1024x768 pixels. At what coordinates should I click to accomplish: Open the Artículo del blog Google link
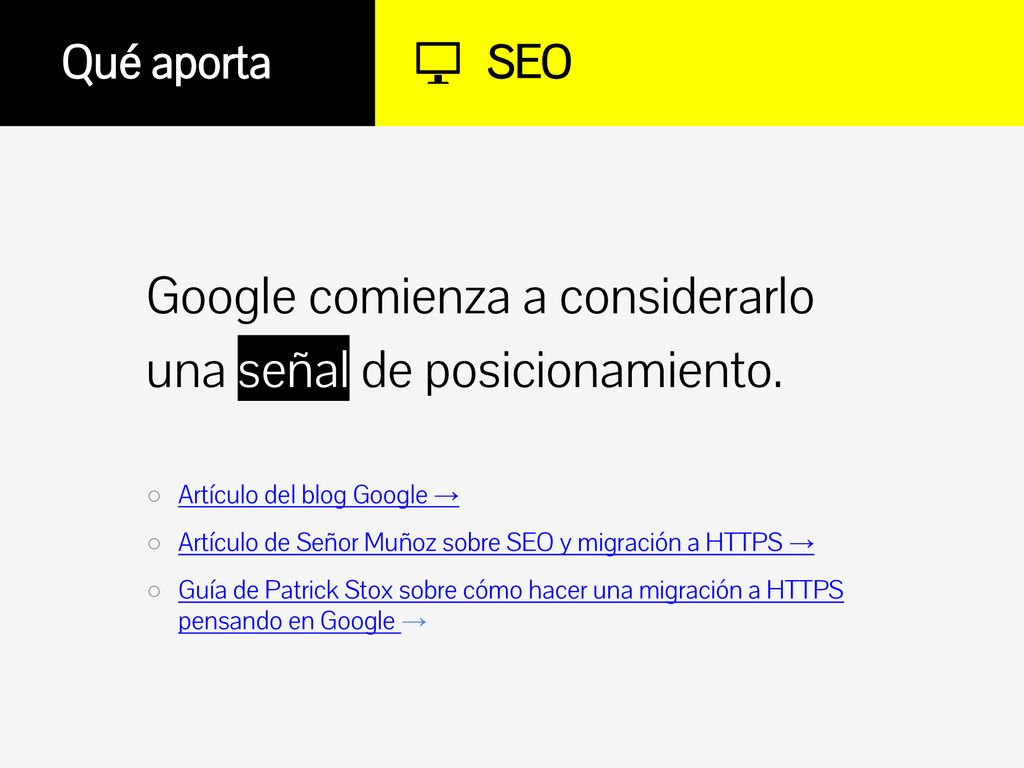click(318, 495)
